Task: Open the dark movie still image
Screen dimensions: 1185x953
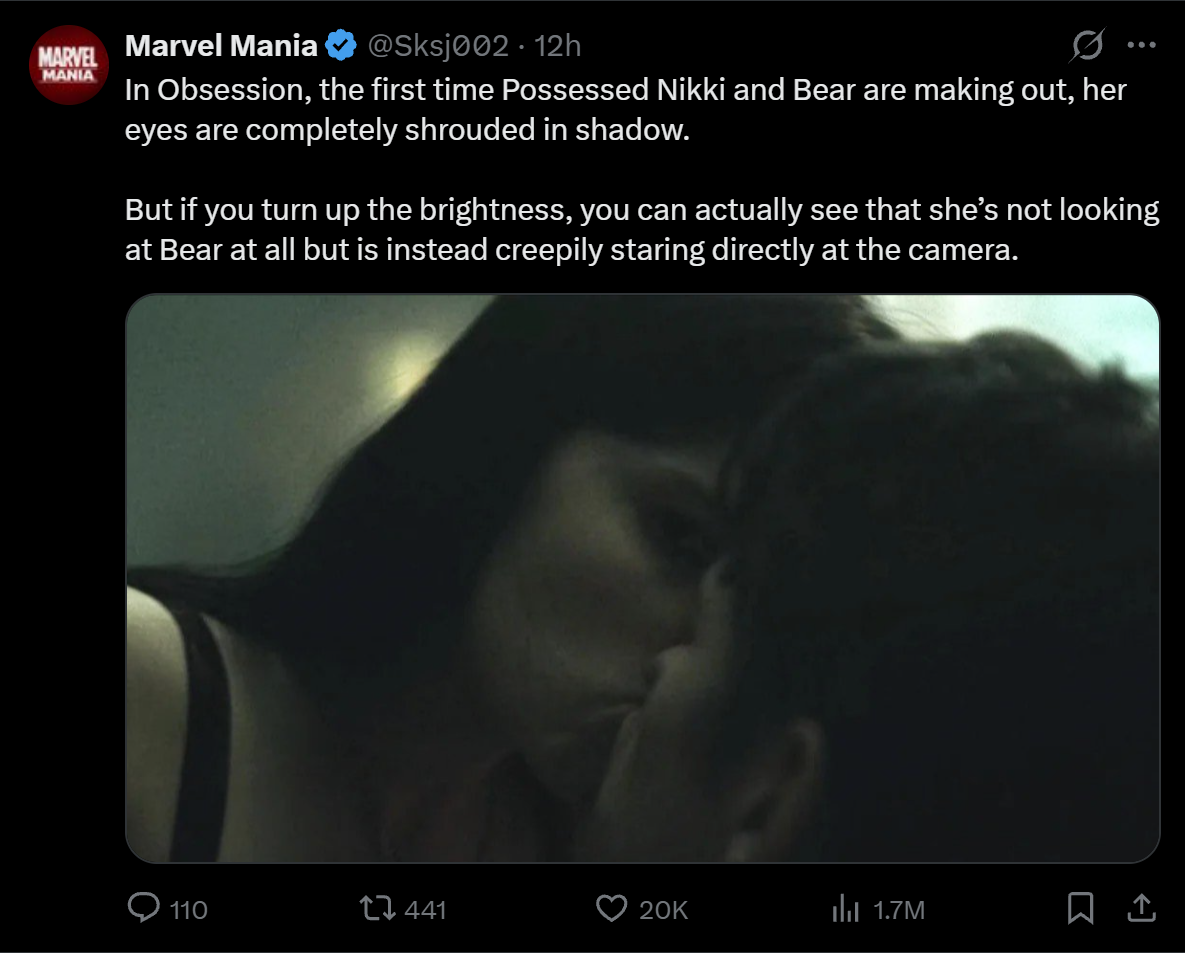Action: click(642, 578)
